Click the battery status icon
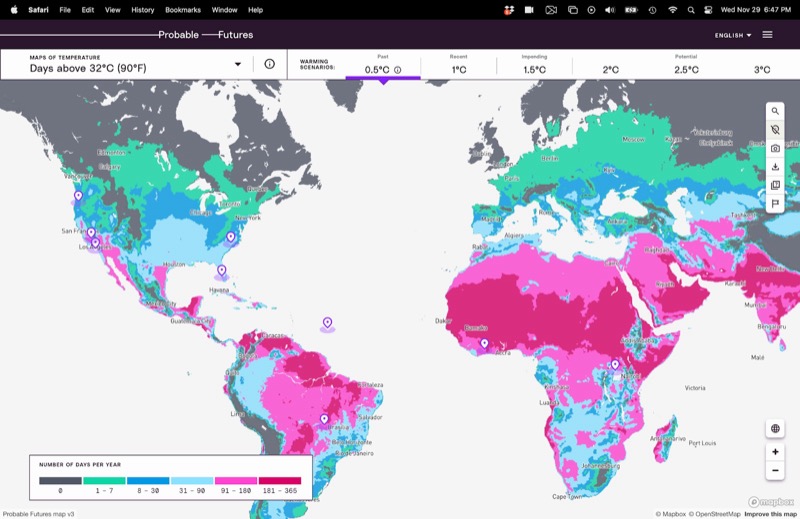The image size is (800, 519). point(632,10)
